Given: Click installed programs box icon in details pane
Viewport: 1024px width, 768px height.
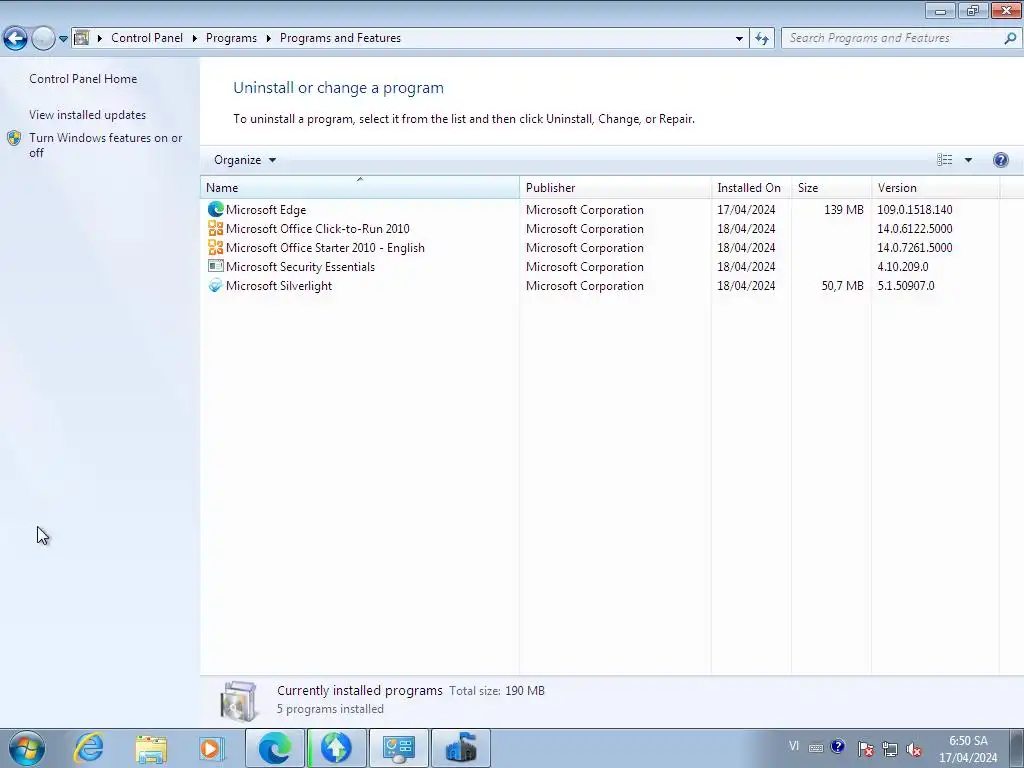Looking at the screenshot, I should (x=238, y=701).
